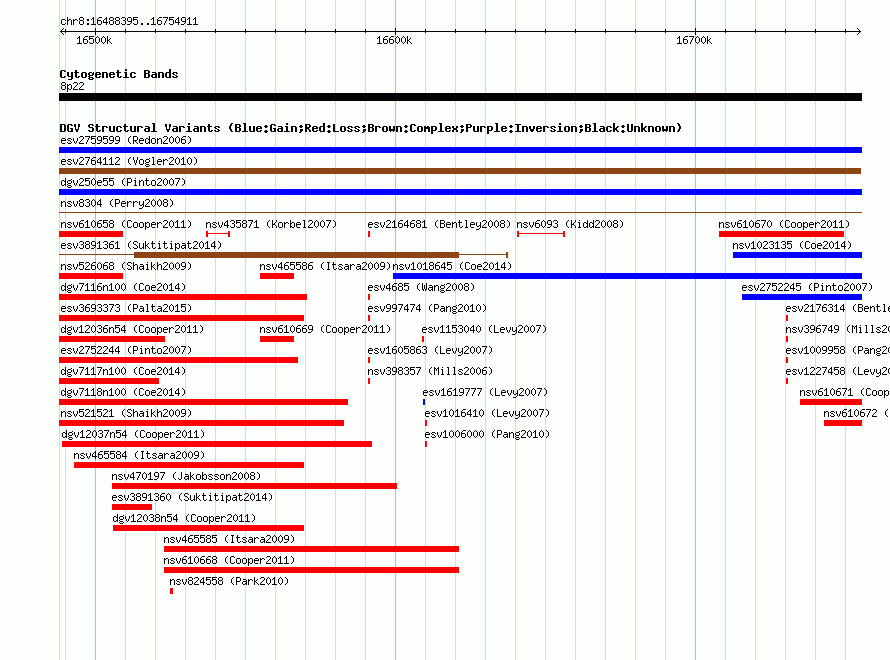
Task: Click the nsv435871 (Korbel2007) label
Action: pyautogui.click(x=271, y=224)
